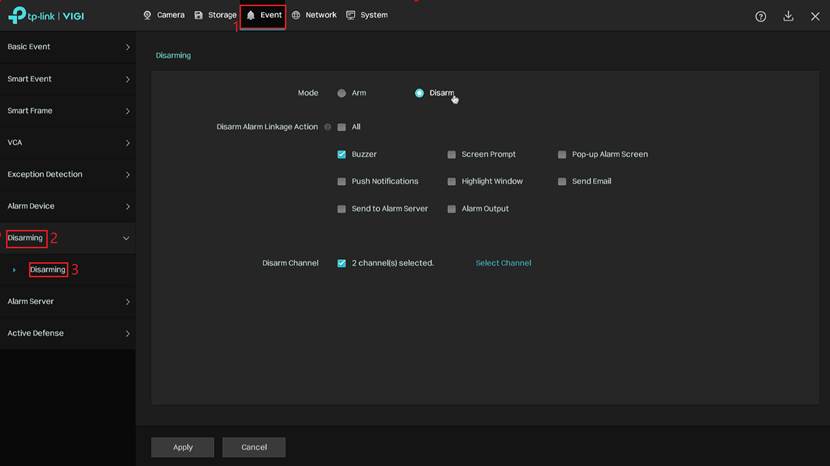Open the Event tab
The image size is (830, 466).
coord(263,16)
